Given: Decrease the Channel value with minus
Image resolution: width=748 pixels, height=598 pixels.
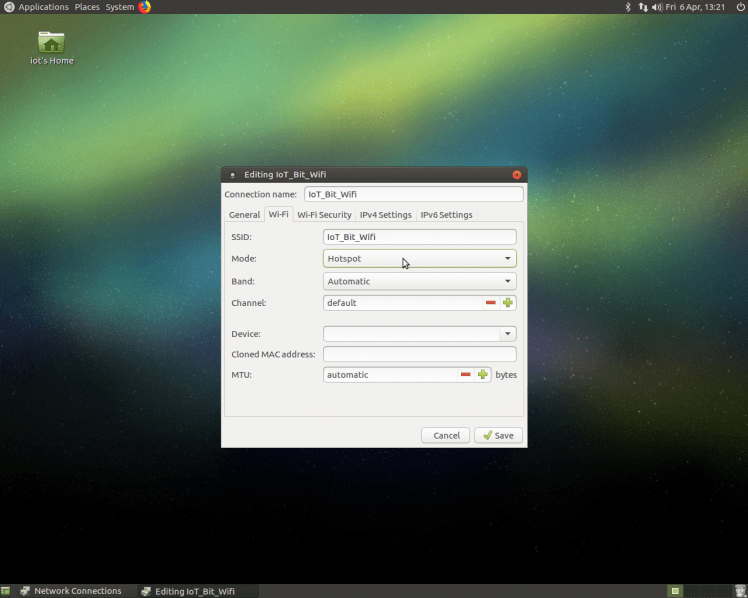Looking at the screenshot, I should [x=491, y=303].
